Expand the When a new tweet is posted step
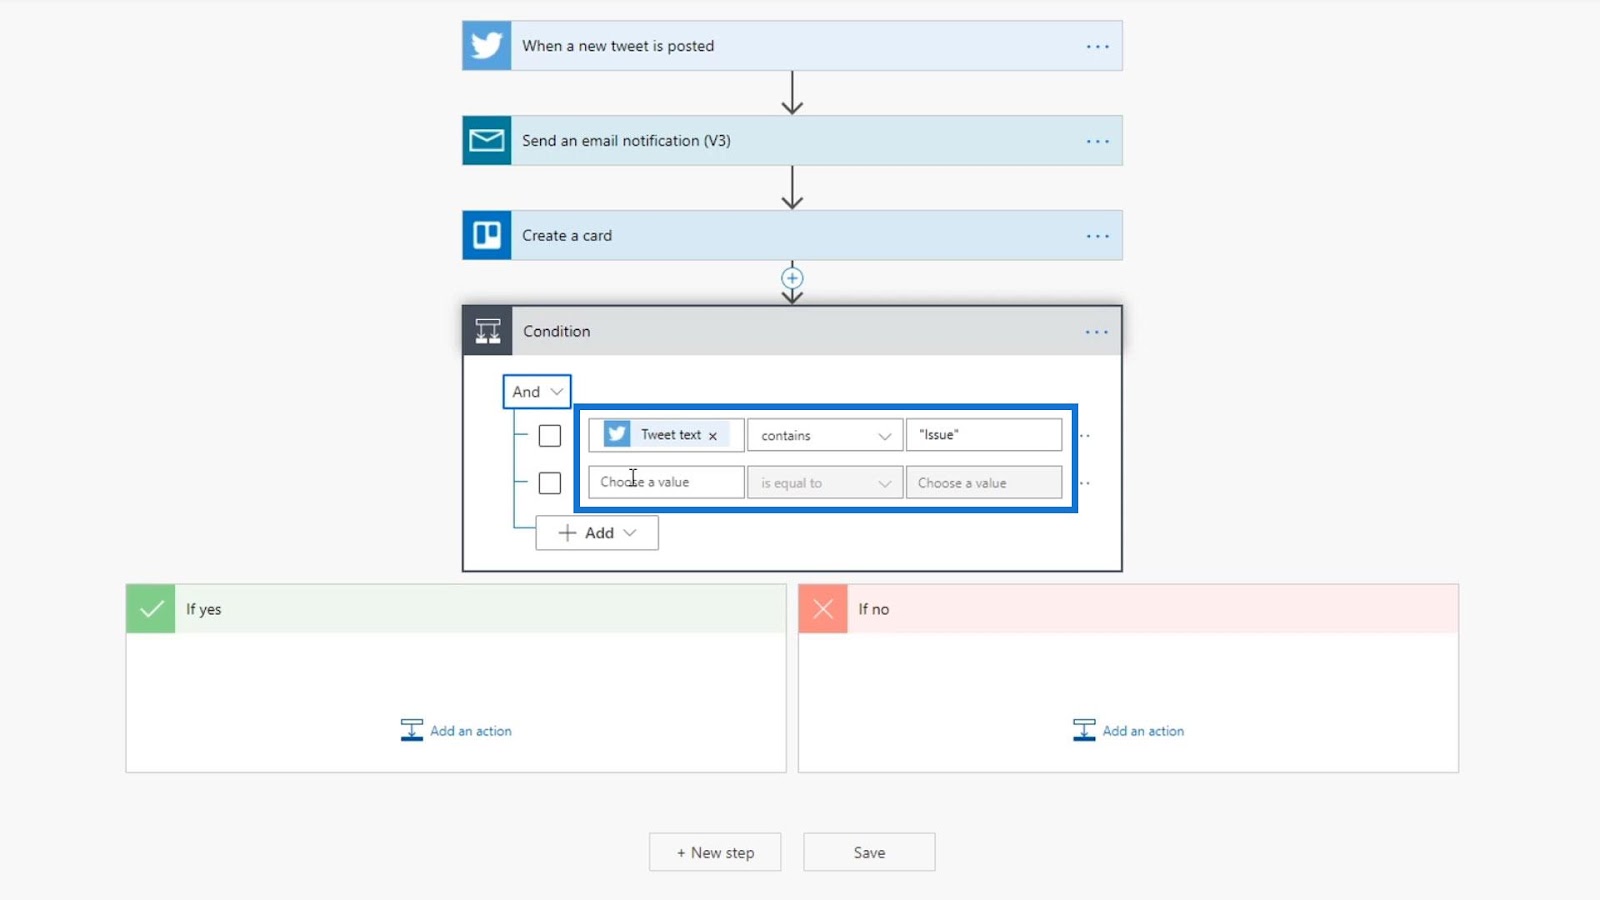Image resolution: width=1600 pixels, height=900 pixels. (792, 46)
